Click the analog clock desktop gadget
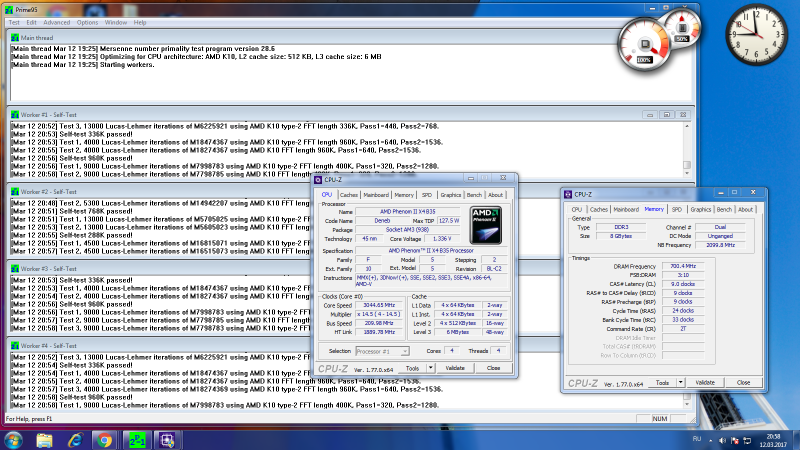The height and width of the screenshot is (450, 800). pos(758,33)
